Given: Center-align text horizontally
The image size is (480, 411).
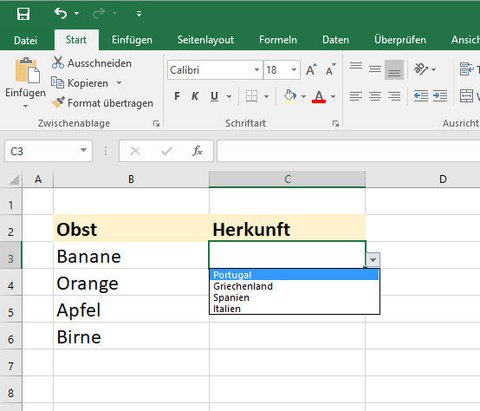Looking at the screenshot, I should point(375,96).
